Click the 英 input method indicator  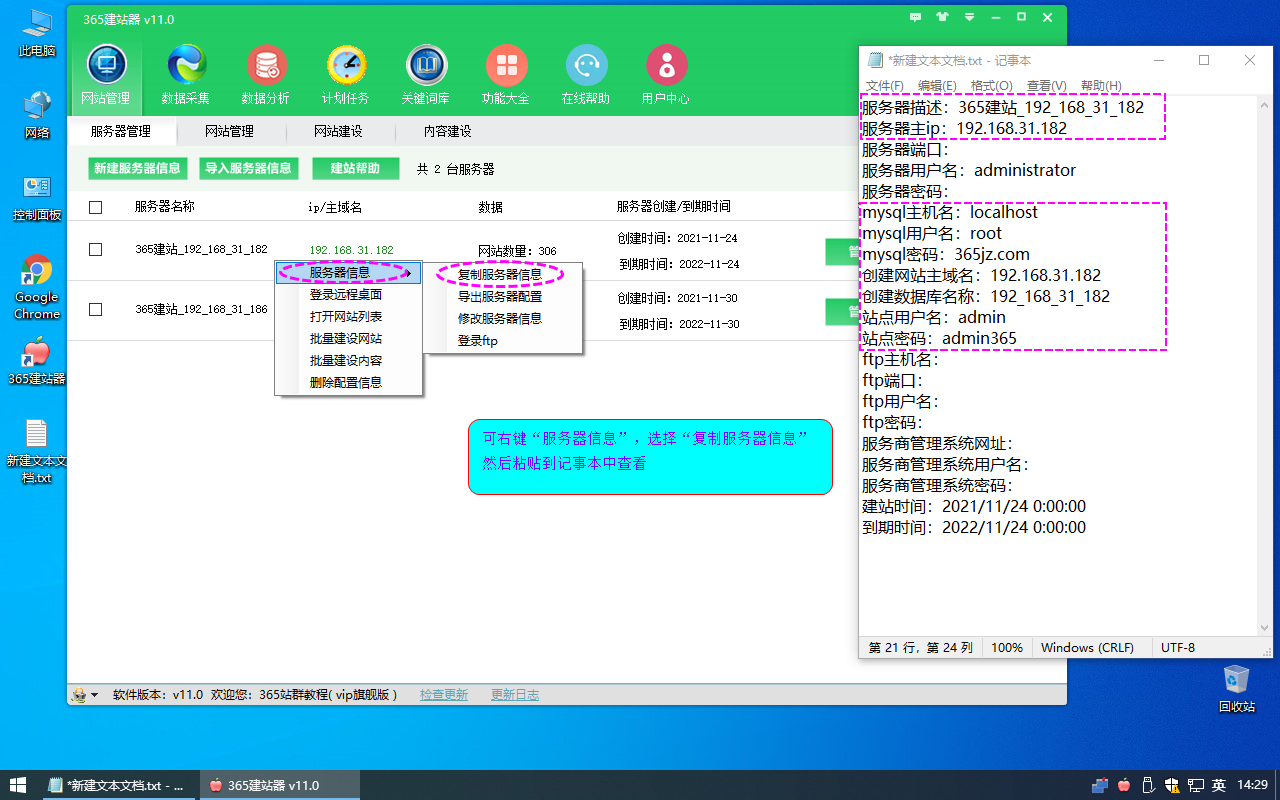pyautogui.click(x=1219, y=785)
